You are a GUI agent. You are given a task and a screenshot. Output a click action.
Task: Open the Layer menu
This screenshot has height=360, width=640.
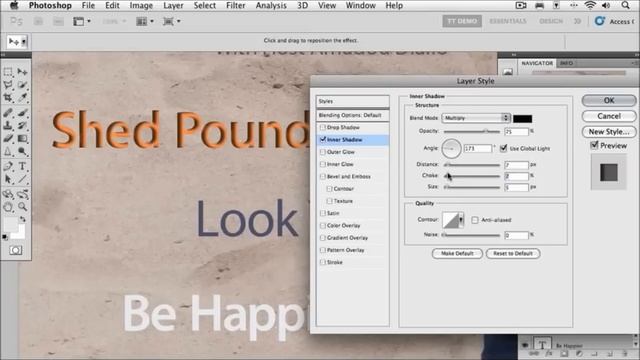(173, 6)
